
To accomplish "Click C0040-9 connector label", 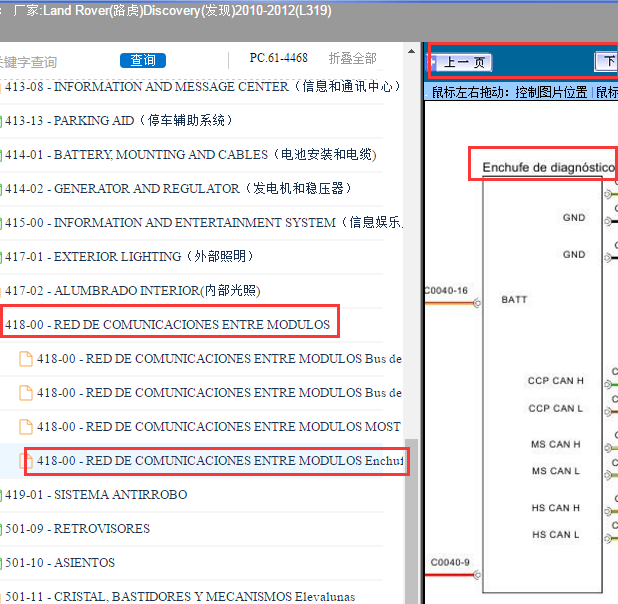I will tap(450, 562).
